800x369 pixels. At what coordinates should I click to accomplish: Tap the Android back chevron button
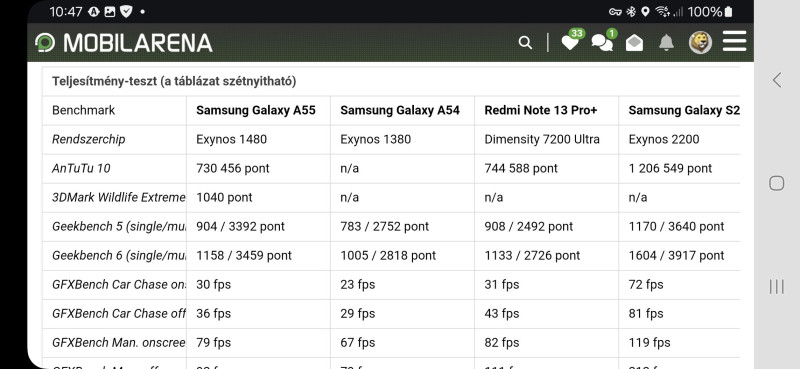[777, 80]
